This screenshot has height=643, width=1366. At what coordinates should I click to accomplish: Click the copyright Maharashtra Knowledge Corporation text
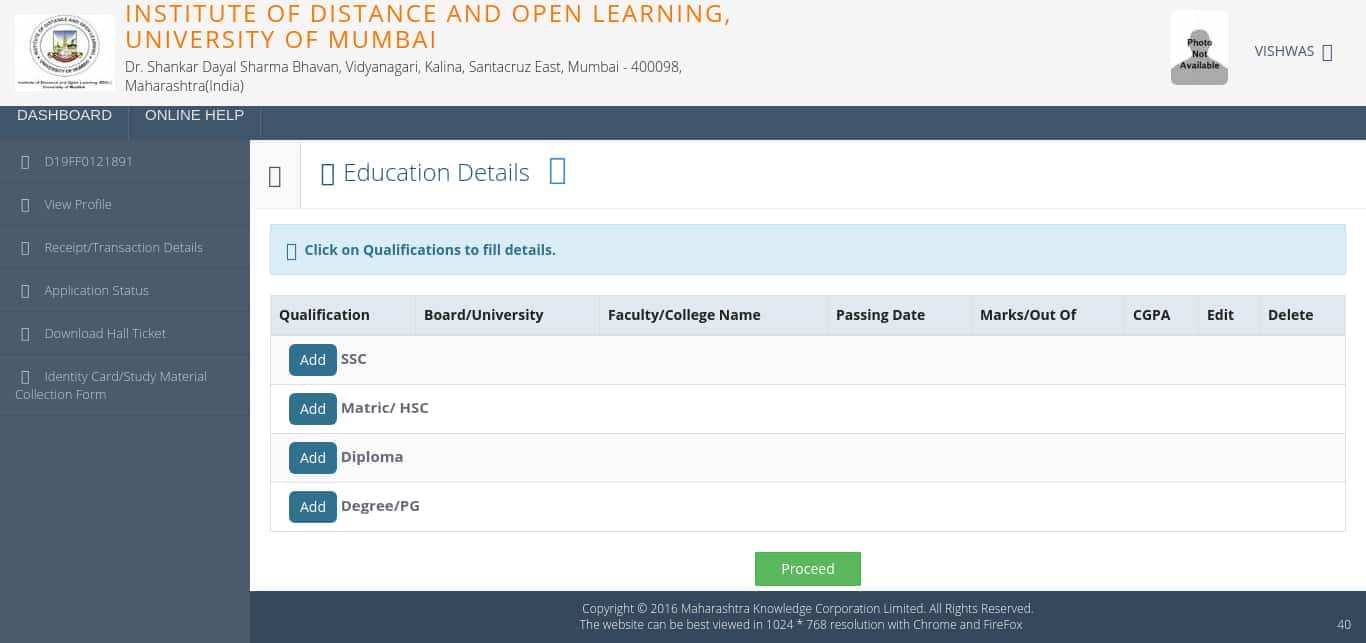[x=807, y=608]
